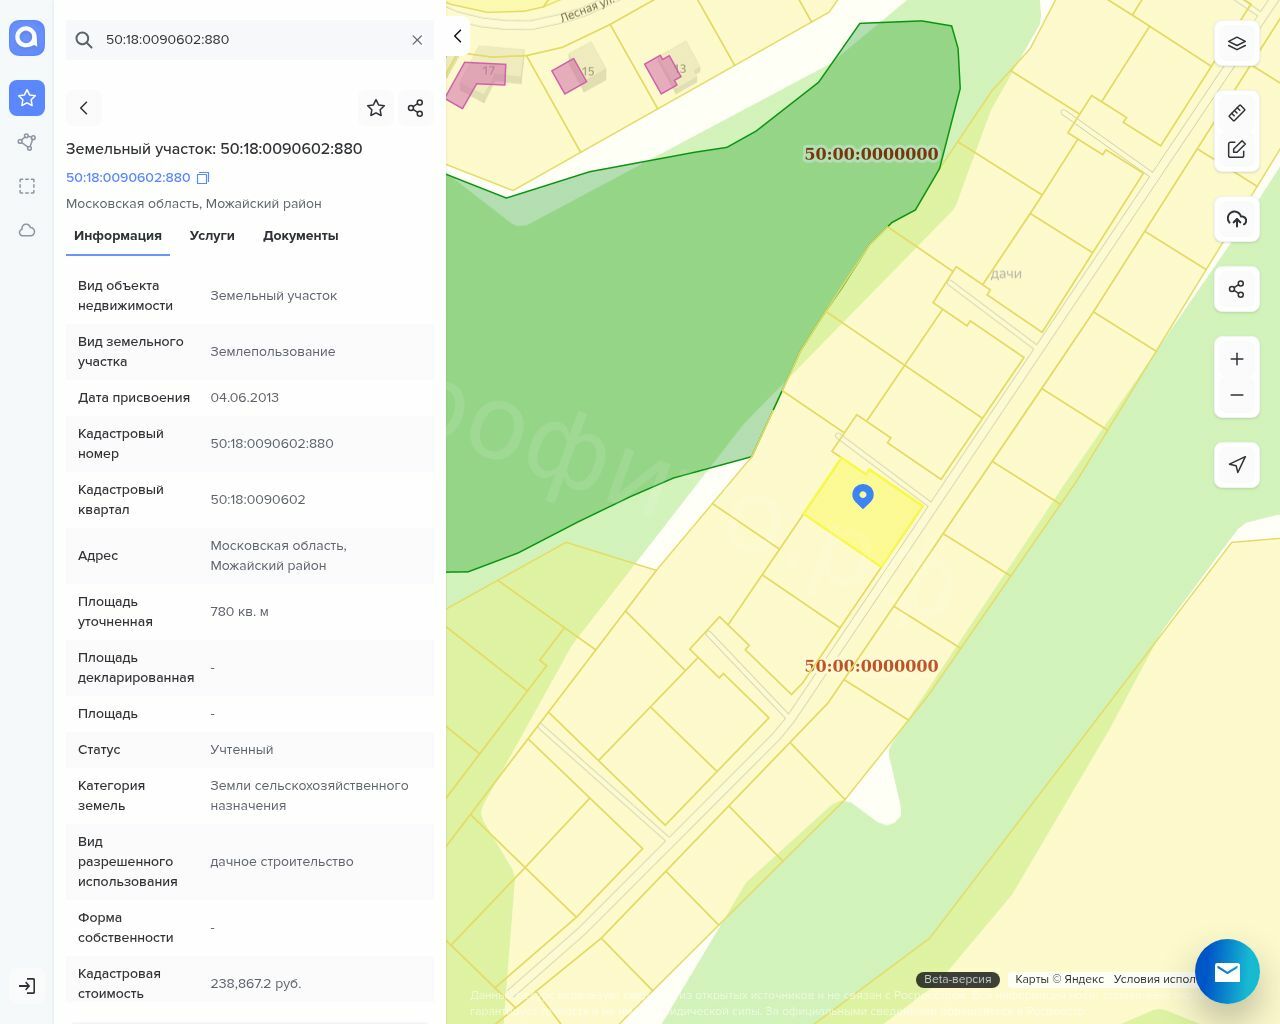Open the Документы tab
Screen dimensions: 1280x1024
(x=300, y=236)
